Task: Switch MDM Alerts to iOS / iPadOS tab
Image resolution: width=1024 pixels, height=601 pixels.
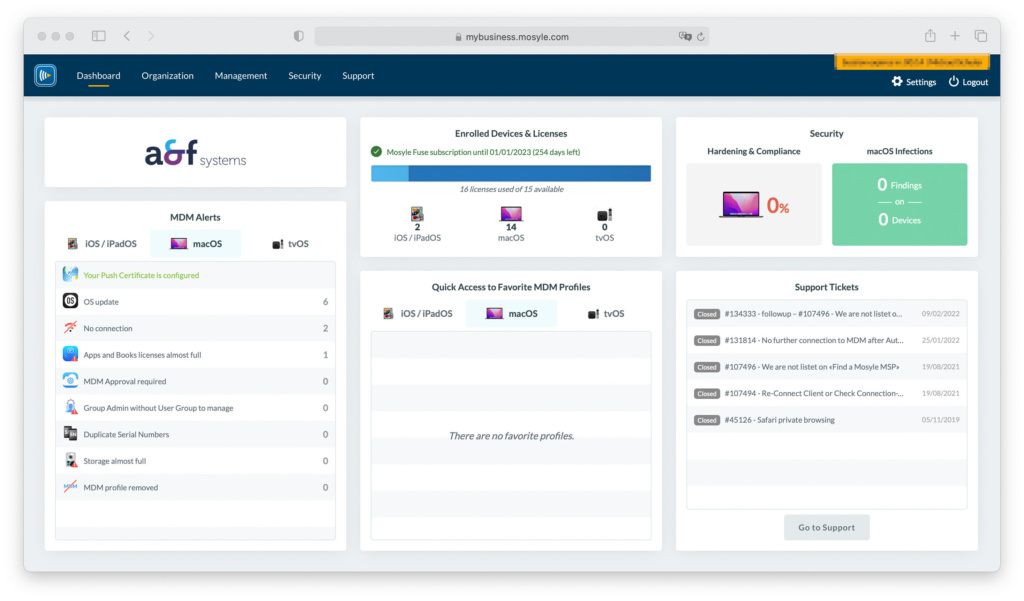Action: click(x=102, y=244)
